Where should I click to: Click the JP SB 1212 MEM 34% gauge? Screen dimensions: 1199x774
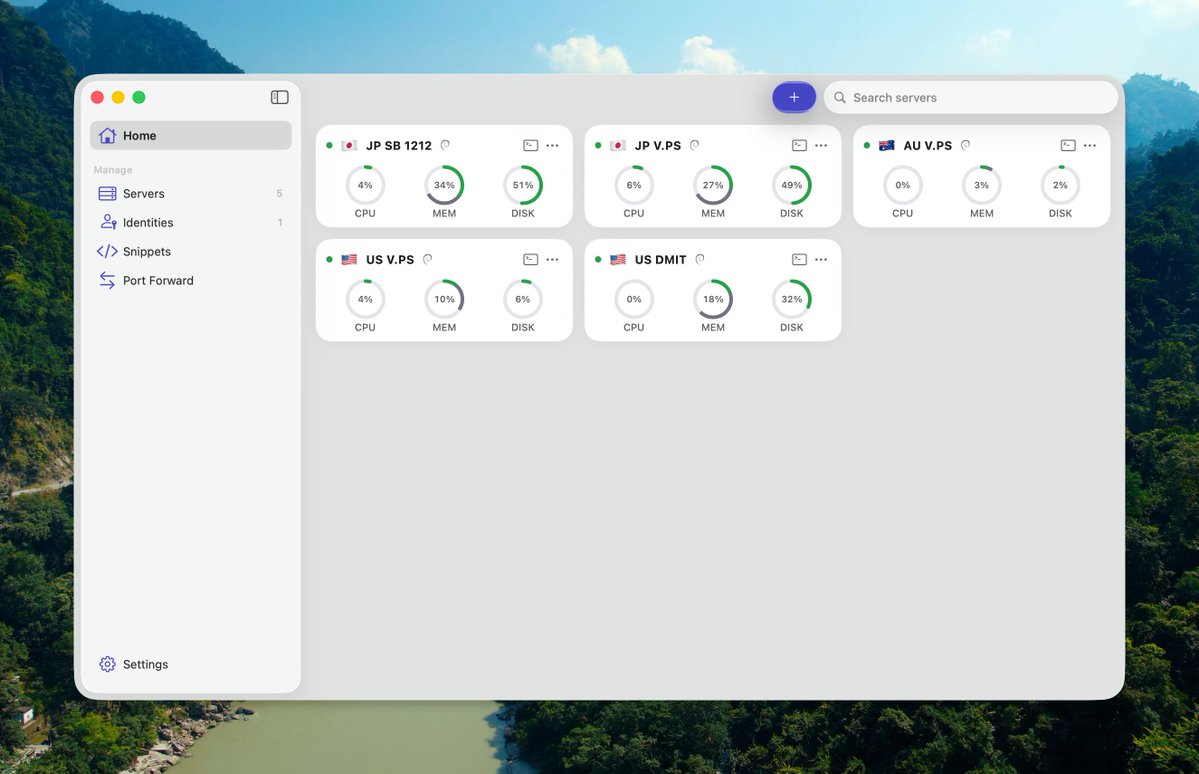coord(444,185)
